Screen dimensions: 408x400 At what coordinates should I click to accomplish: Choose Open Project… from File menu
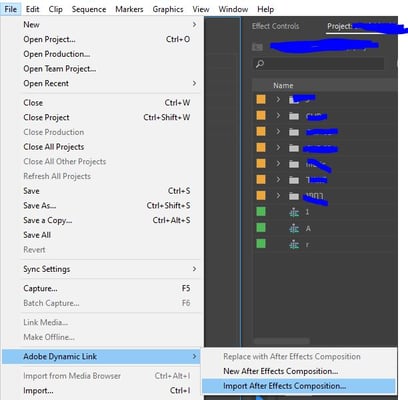click(101, 39)
